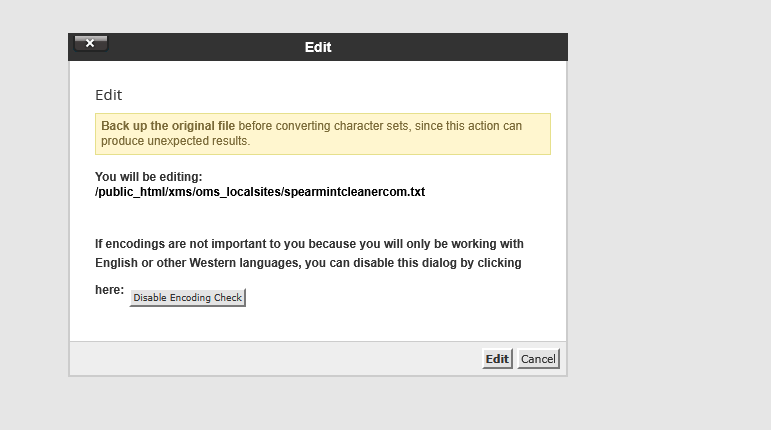The image size is (771, 430).
Task: Click the "You will be editing:" label
Action: click(149, 177)
